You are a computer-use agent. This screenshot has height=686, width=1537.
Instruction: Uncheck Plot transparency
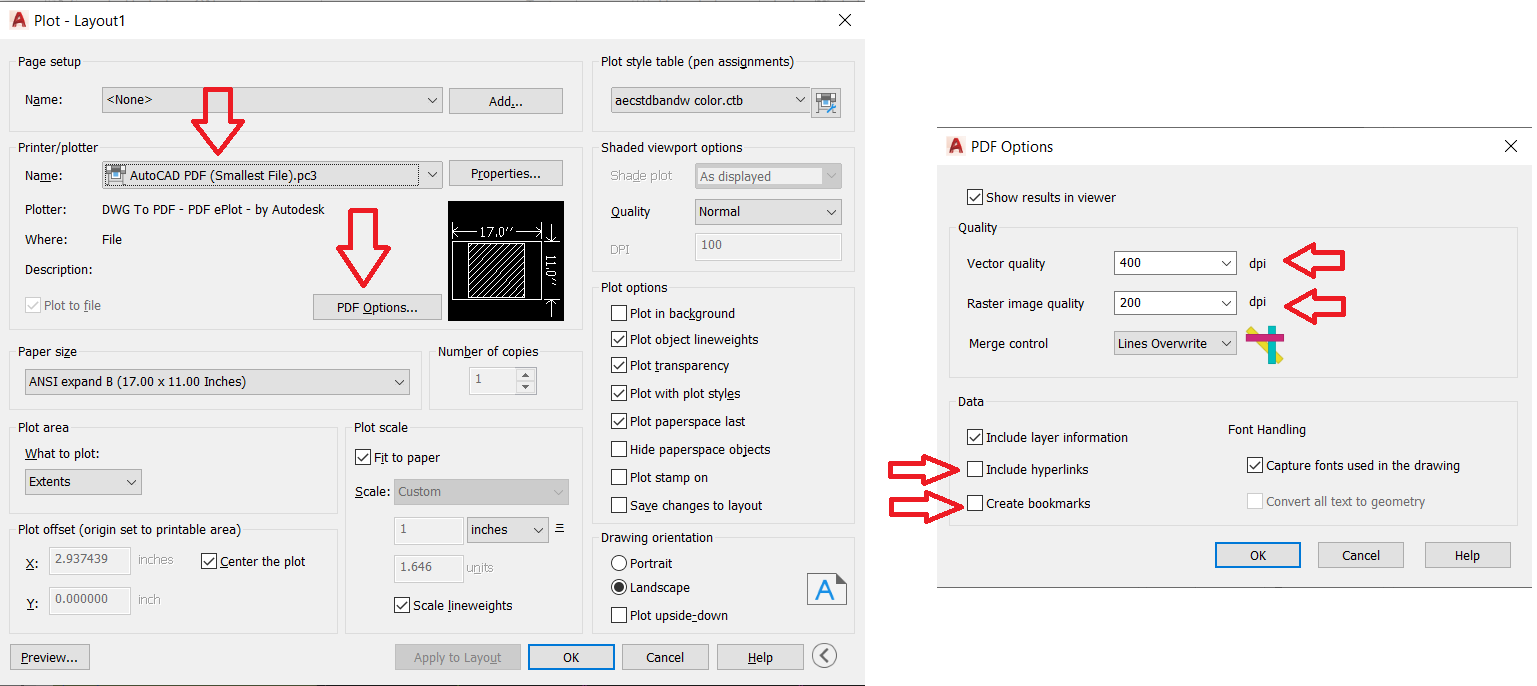click(x=618, y=365)
